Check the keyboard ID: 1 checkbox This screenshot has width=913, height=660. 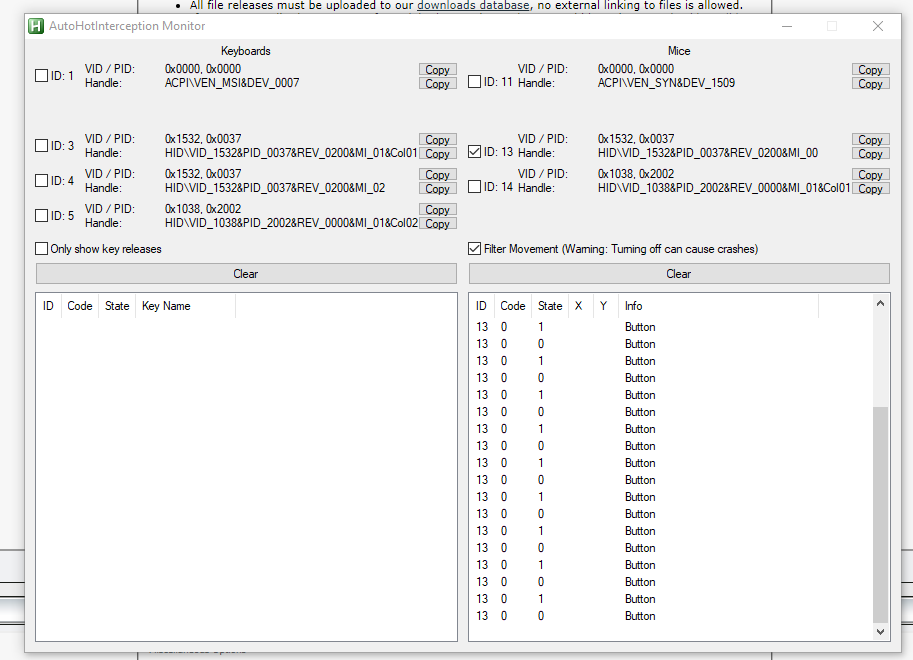[x=41, y=76]
